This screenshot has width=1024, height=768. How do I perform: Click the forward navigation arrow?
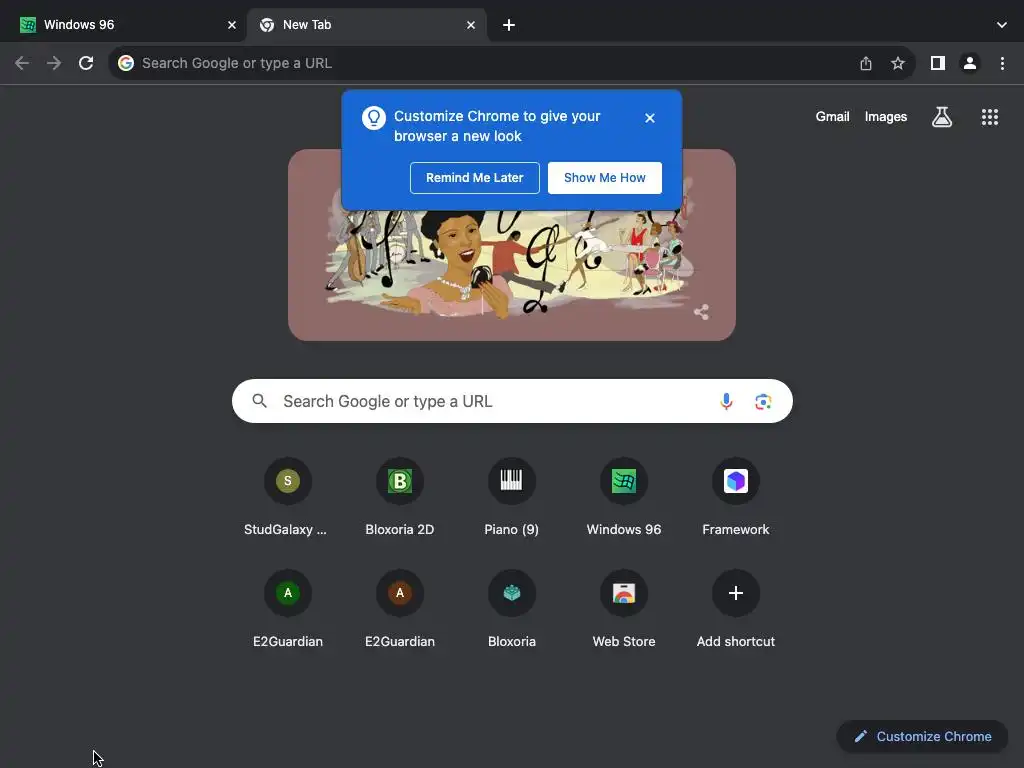54,63
